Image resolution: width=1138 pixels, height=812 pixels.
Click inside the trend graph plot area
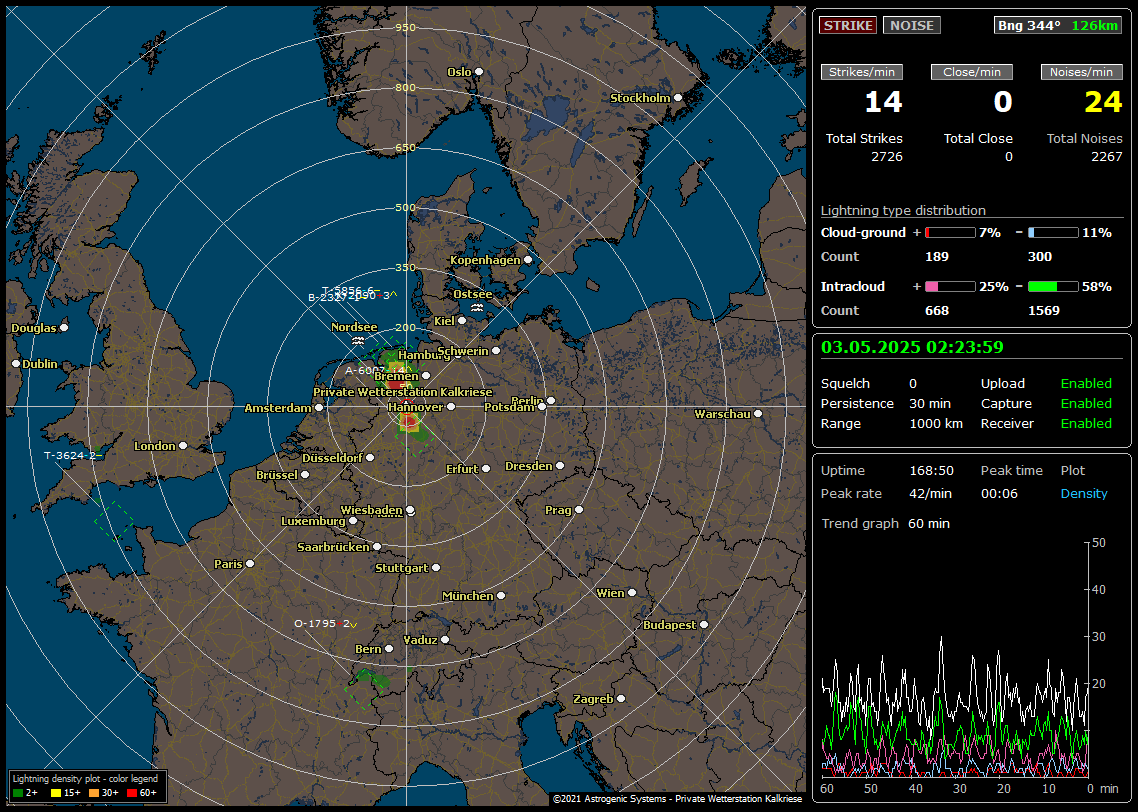954,660
